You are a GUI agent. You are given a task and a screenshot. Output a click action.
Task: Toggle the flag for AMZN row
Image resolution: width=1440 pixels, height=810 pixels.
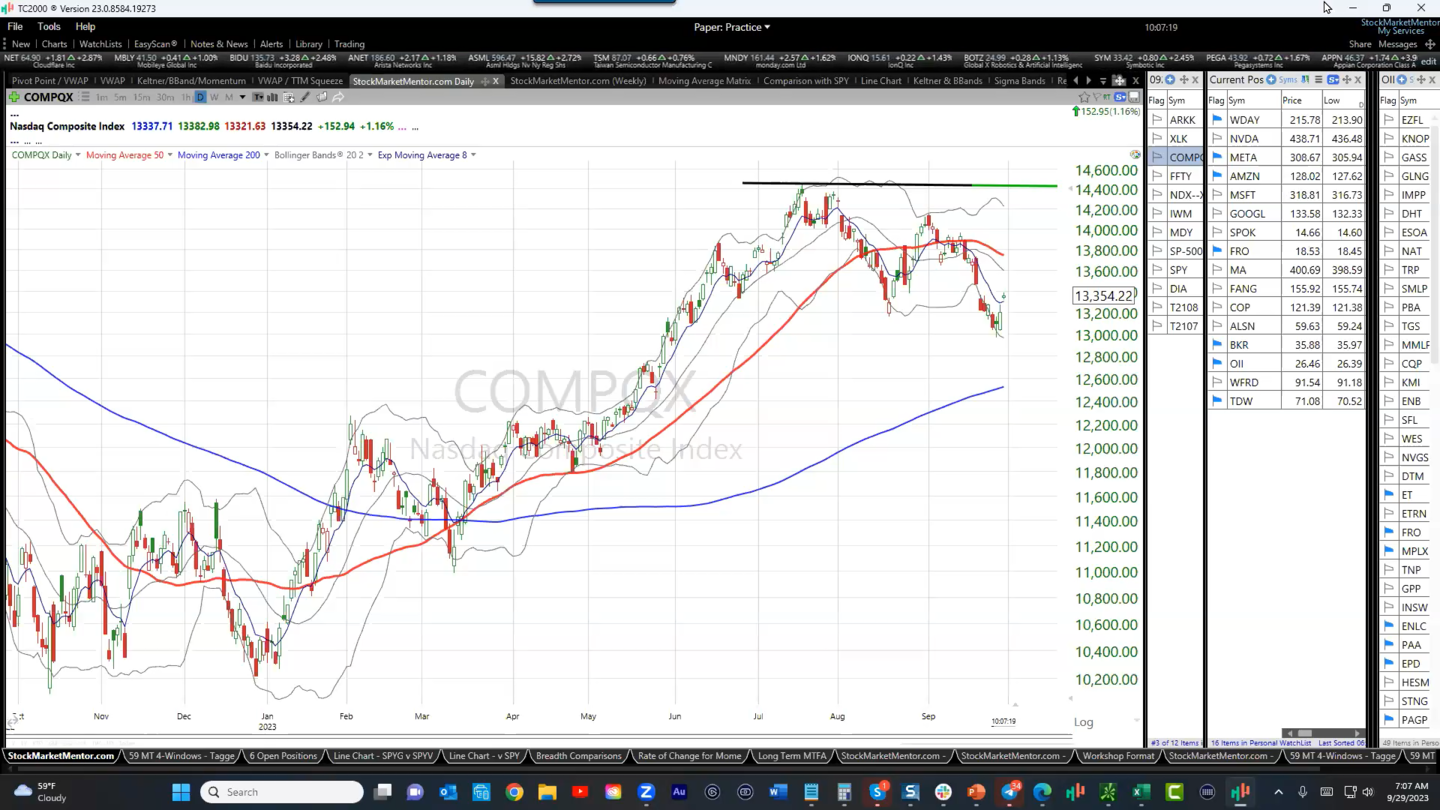click(1217, 176)
